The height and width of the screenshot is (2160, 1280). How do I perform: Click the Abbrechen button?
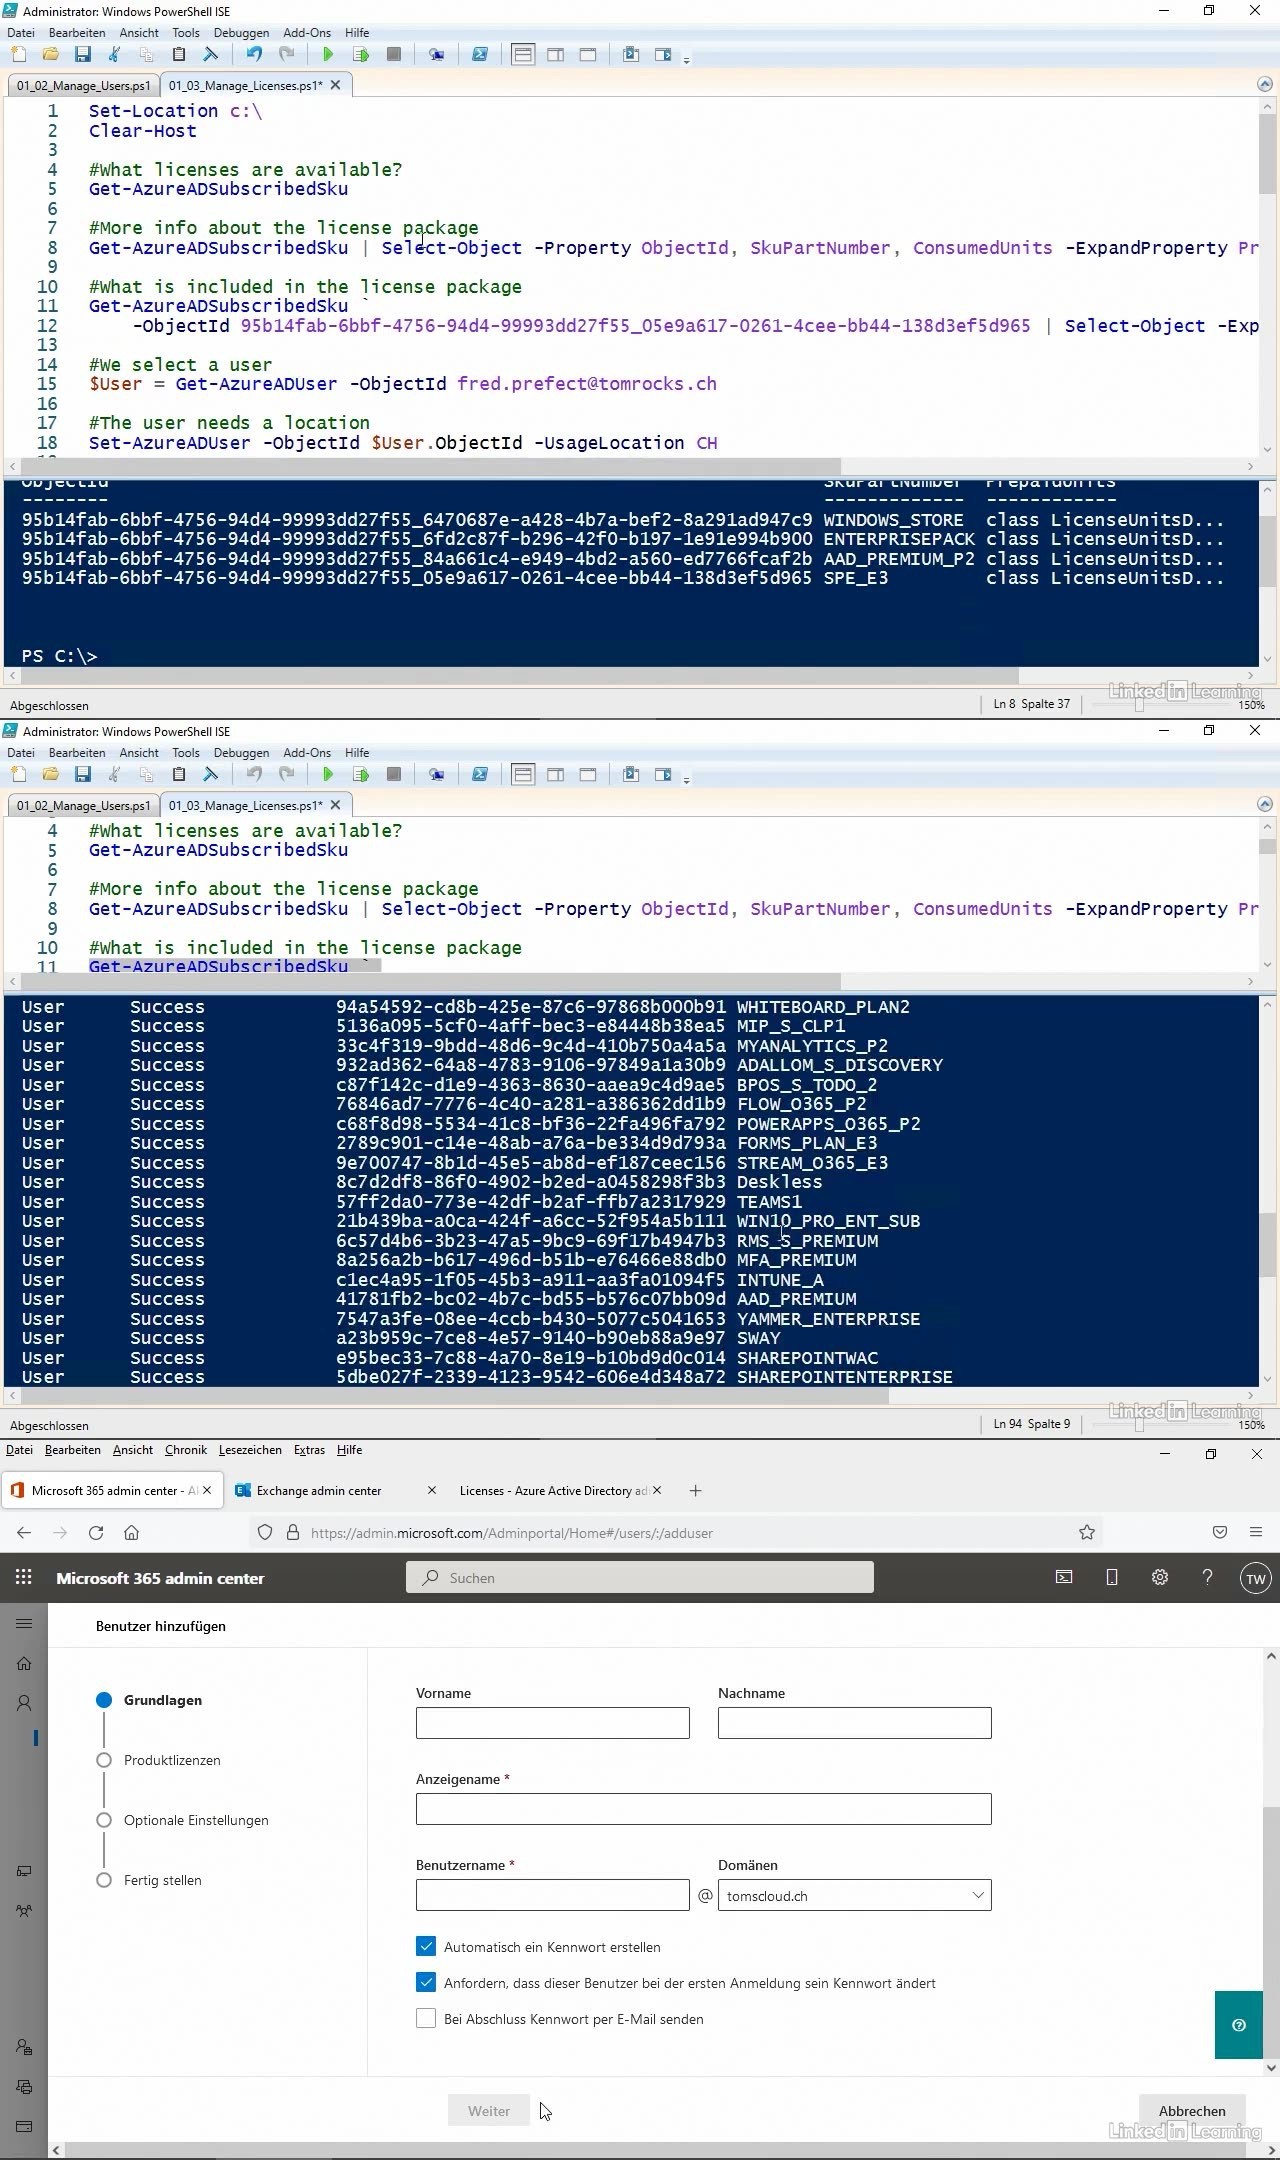pyautogui.click(x=1191, y=2111)
